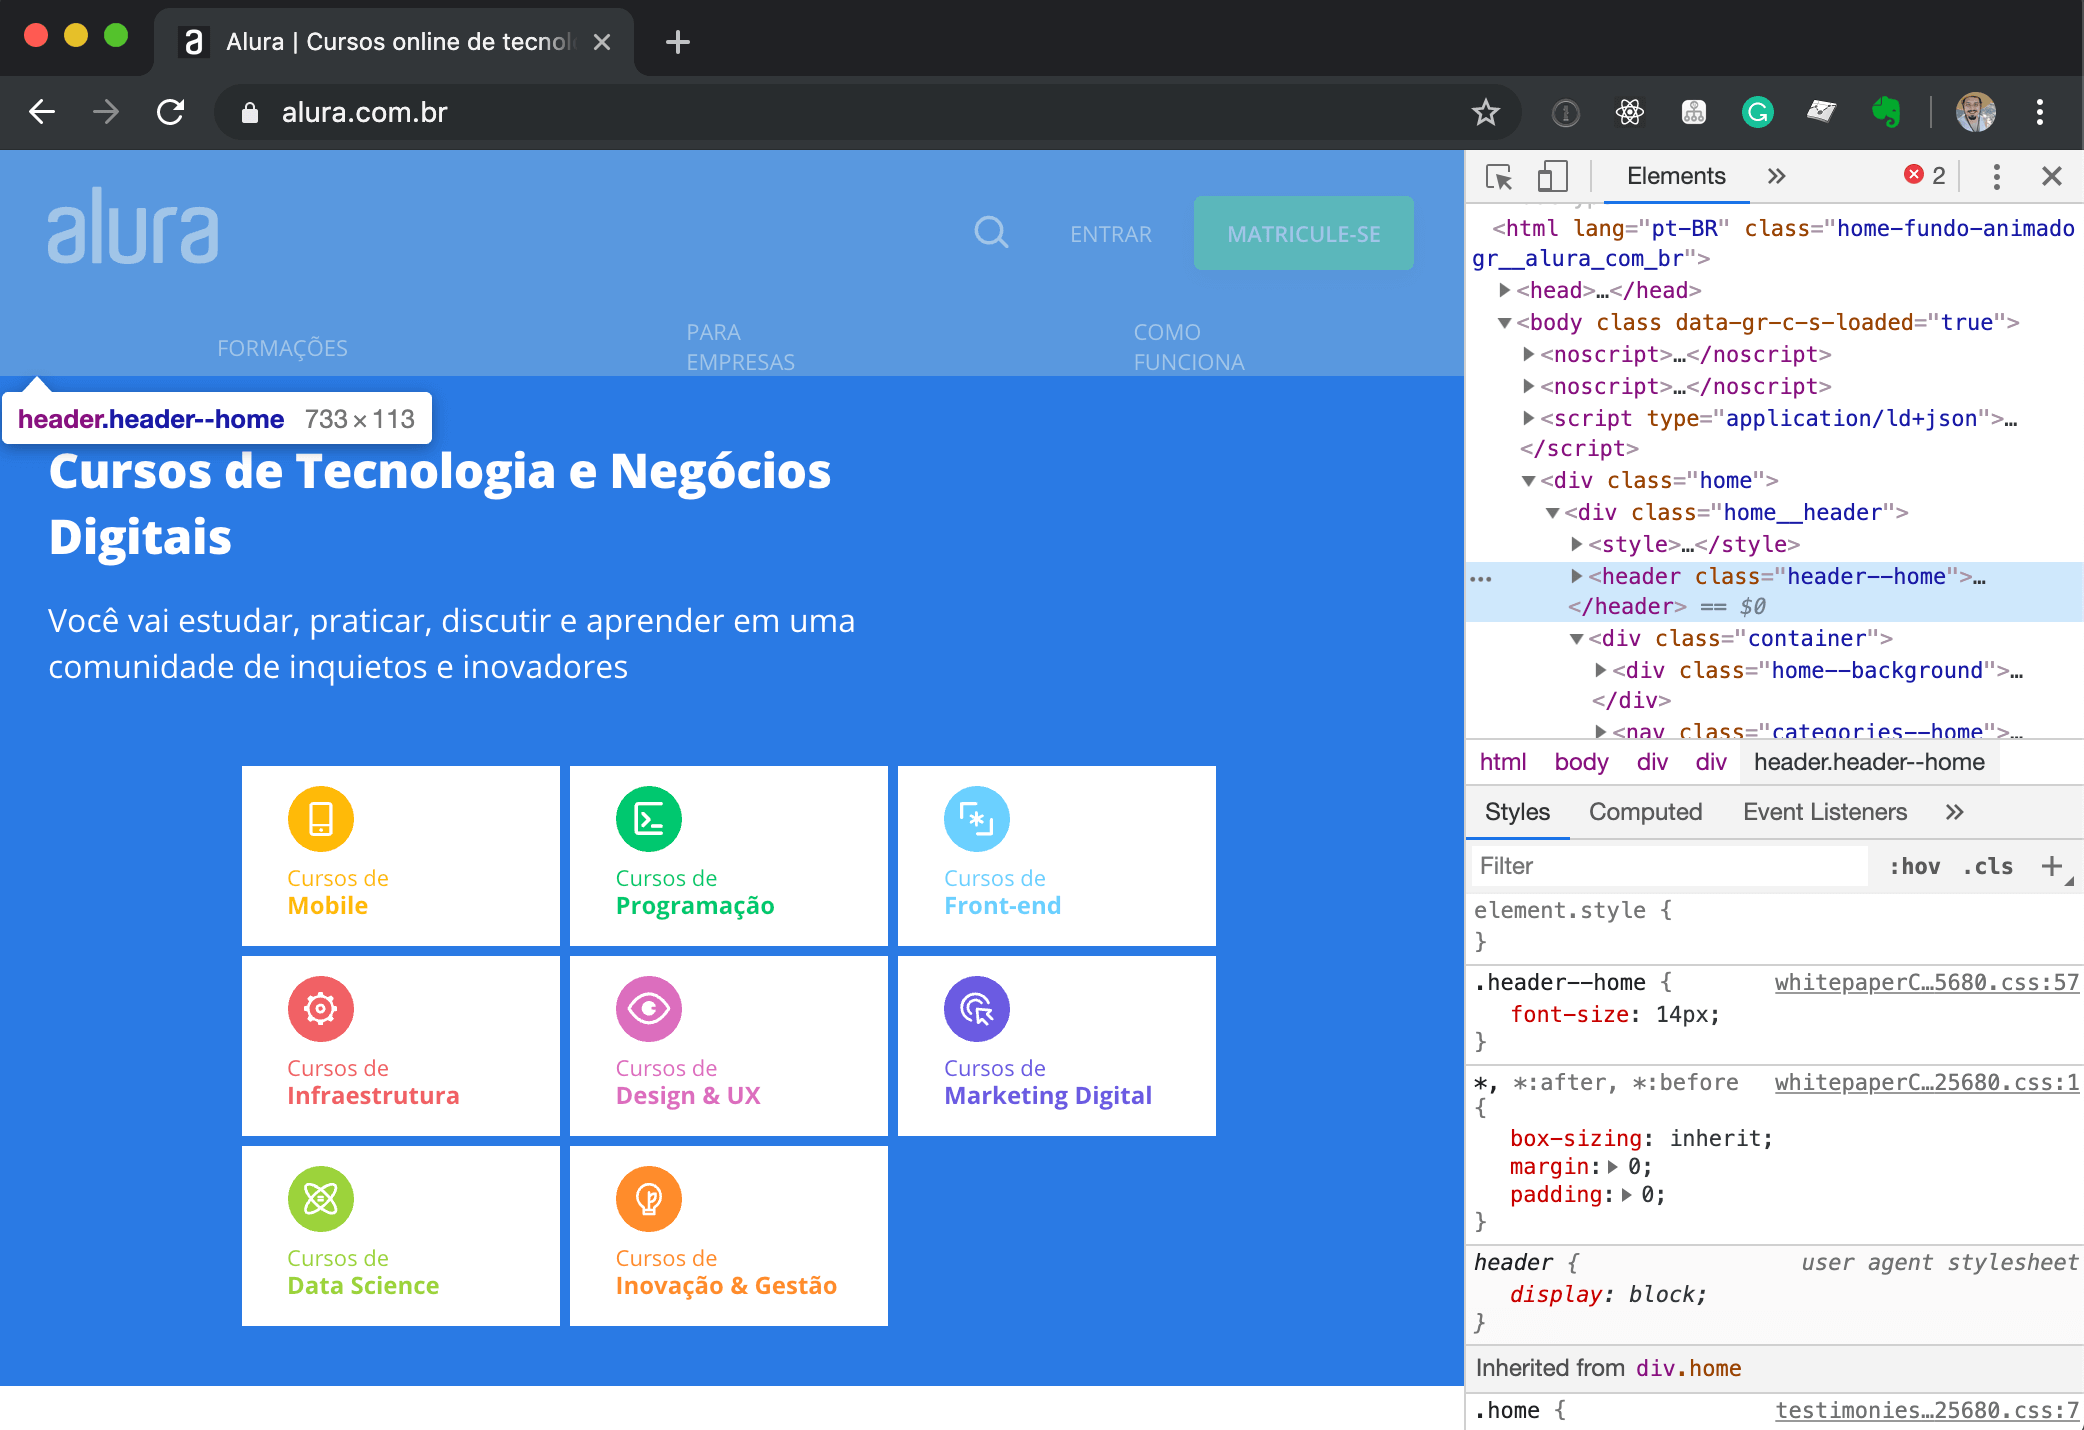Image resolution: width=2084 pixels, height=1430 pixels.
Task: Open the Computed tab
Action: (1645, 812)
